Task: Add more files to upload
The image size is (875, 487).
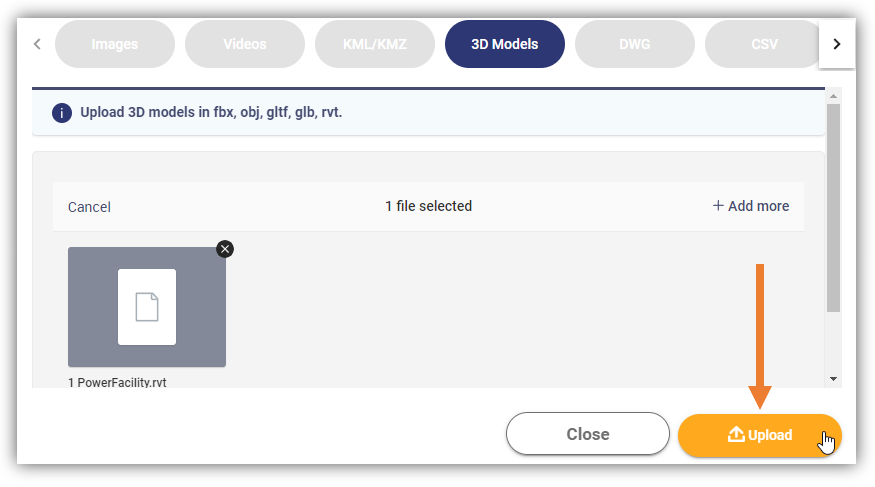Action: tap(751, 206)
